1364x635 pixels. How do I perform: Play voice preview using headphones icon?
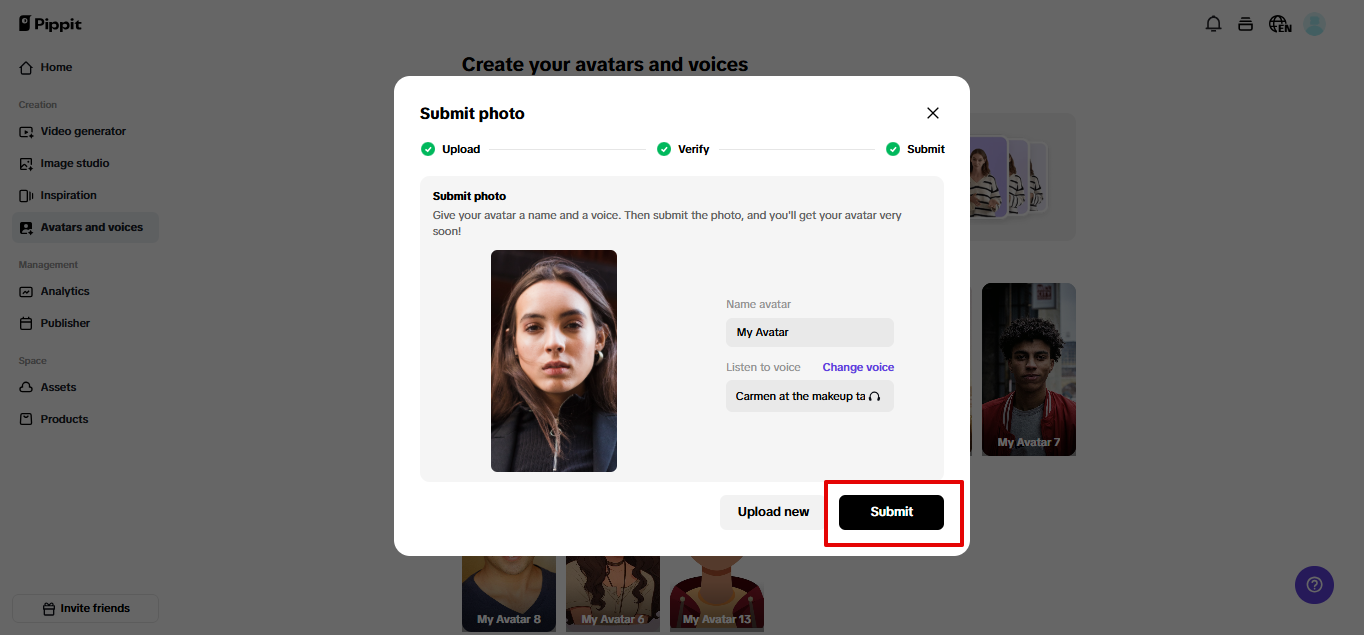[x=875, y=396]
